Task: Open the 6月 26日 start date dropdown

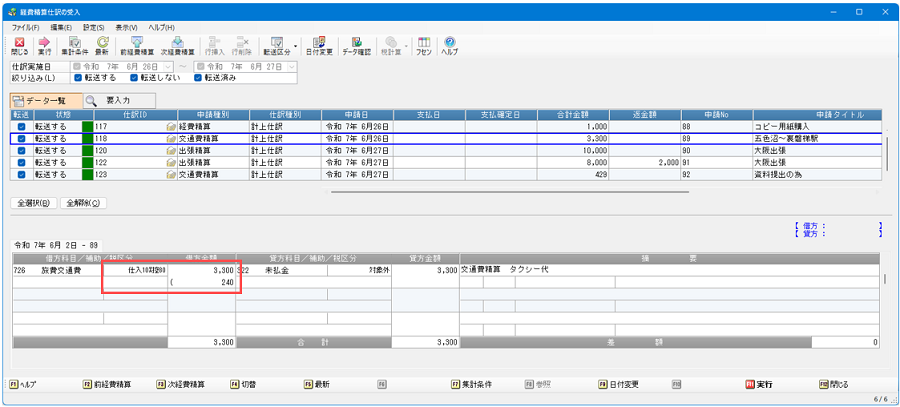Action: [168, 67]
